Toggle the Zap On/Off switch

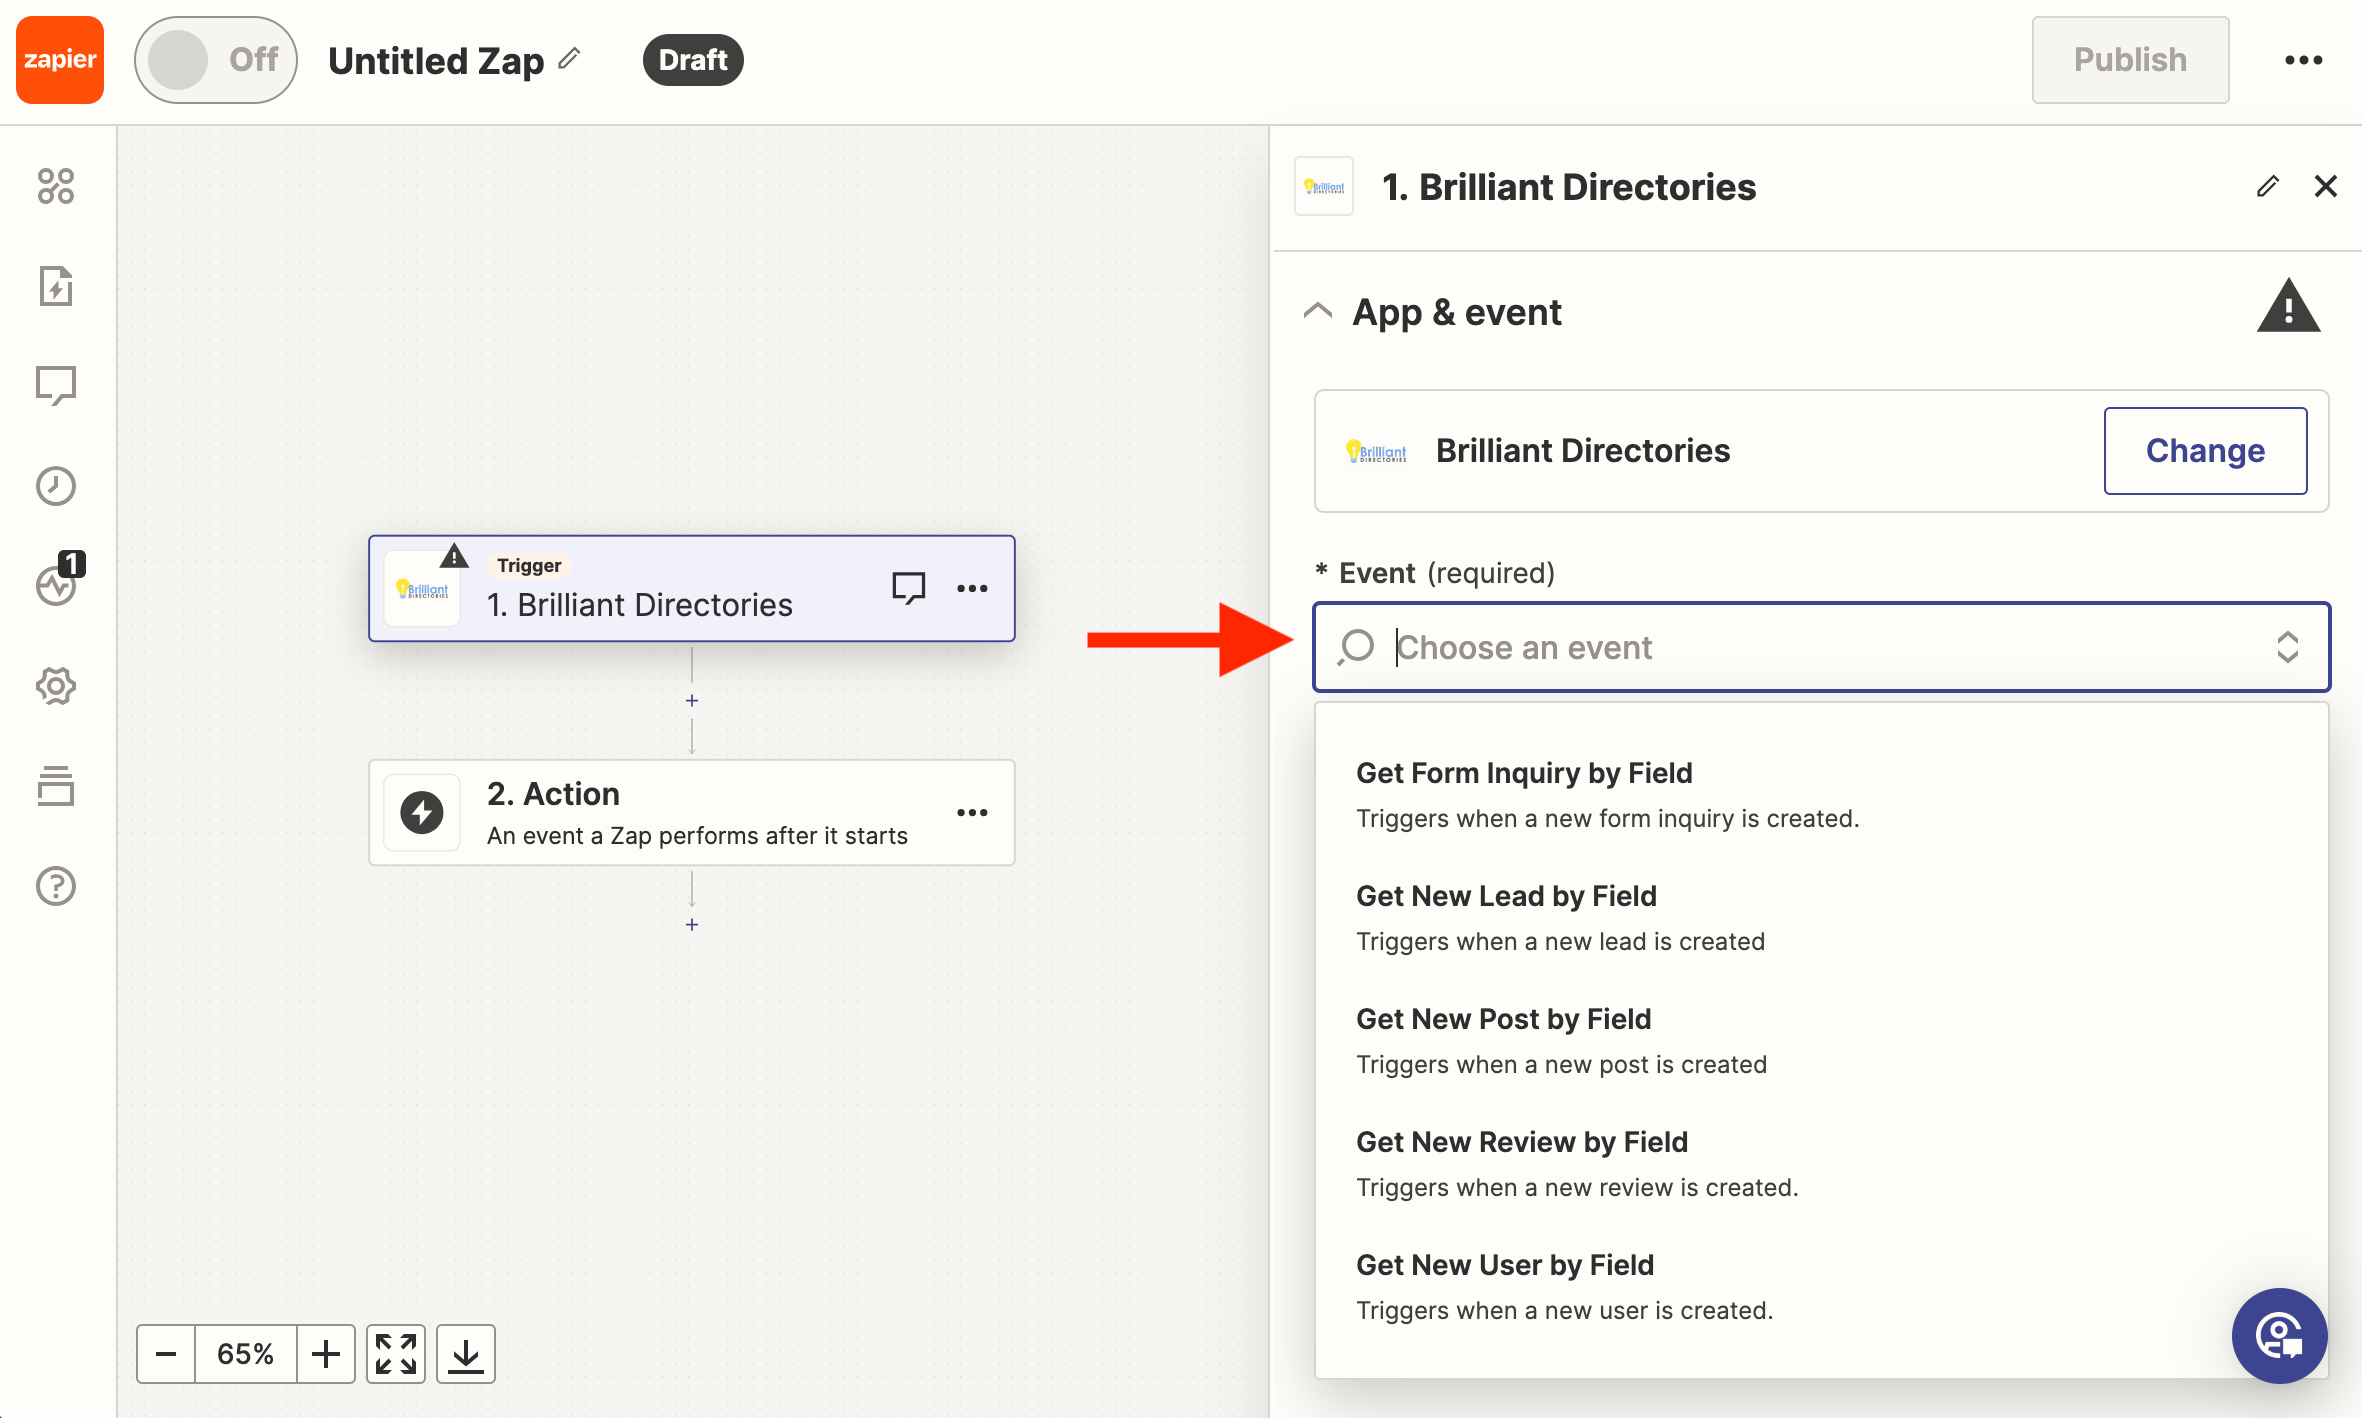[215, 60]
